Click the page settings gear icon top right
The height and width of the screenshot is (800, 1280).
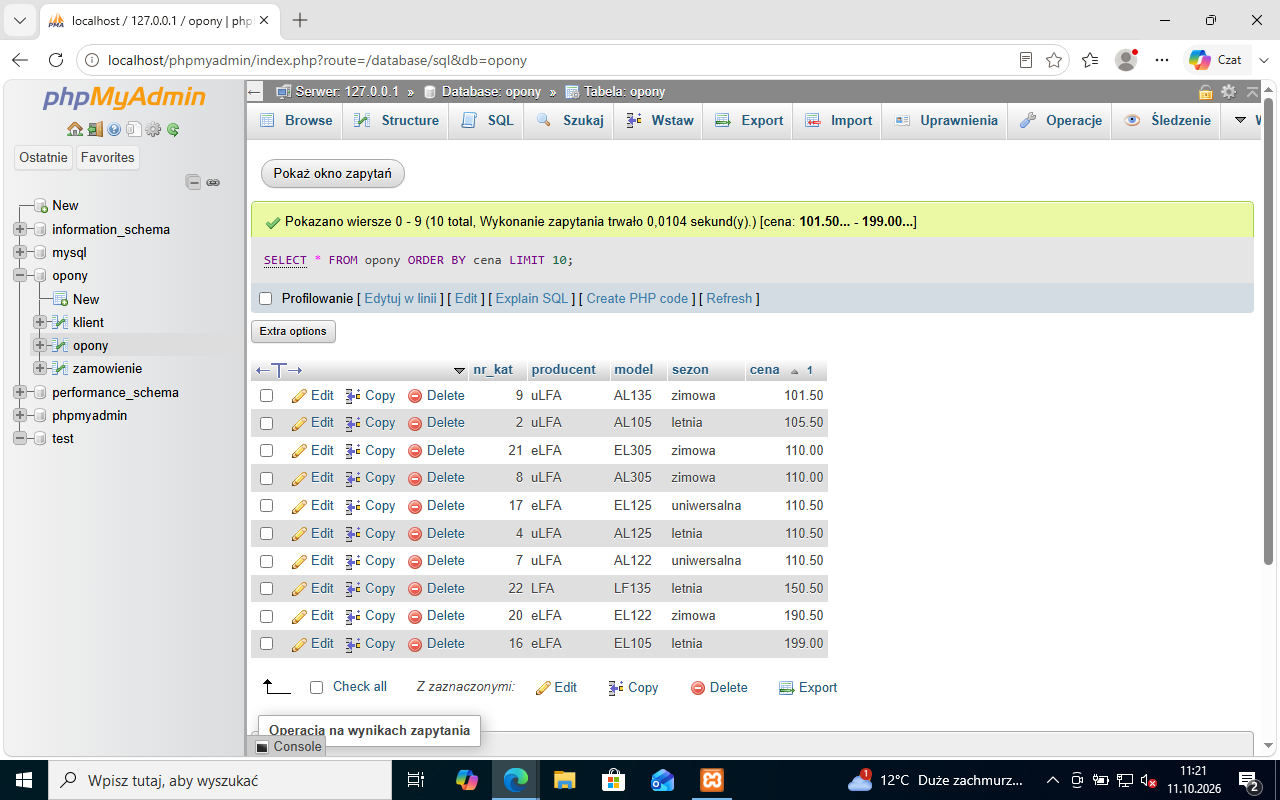click(x=1229, y=92)
